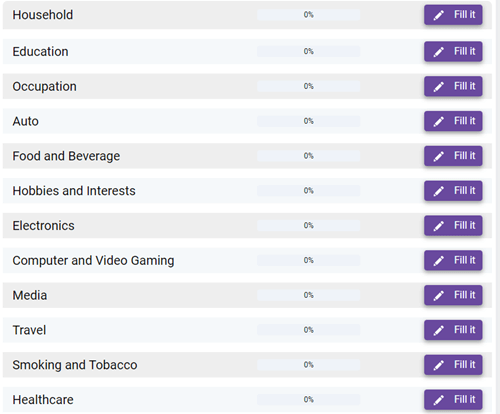
Task: Click the Smoking and Tobacco row label
Action: (75, 365)
